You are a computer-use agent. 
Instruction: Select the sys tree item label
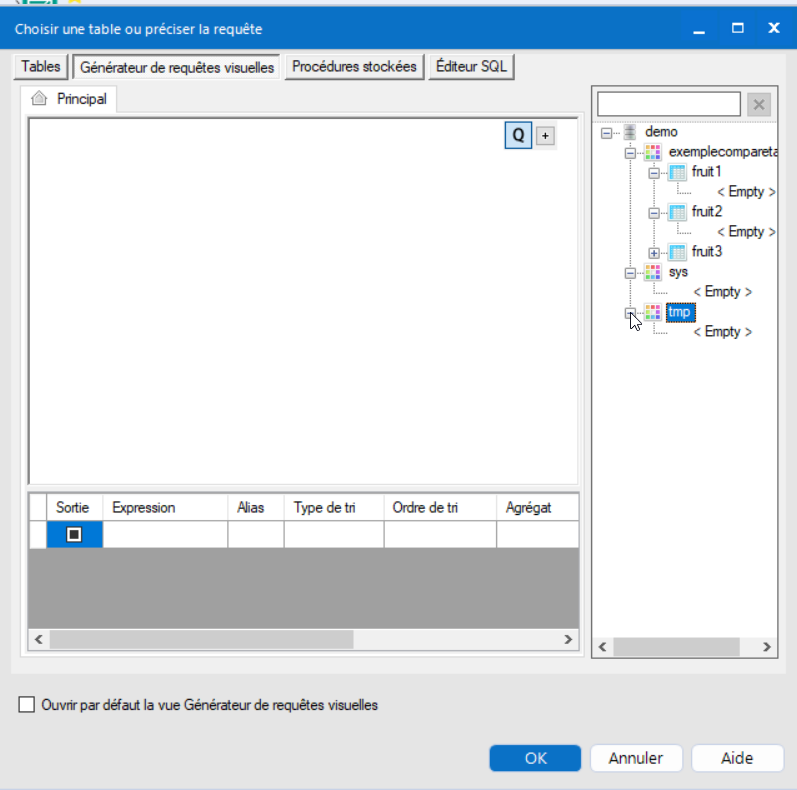pos(678,272)
